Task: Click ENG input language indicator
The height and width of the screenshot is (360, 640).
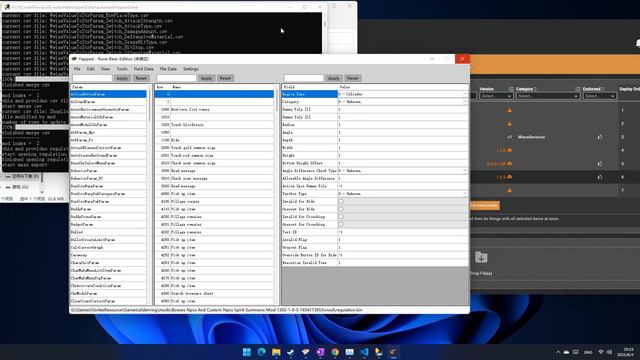Action: [x=588, y=352]
